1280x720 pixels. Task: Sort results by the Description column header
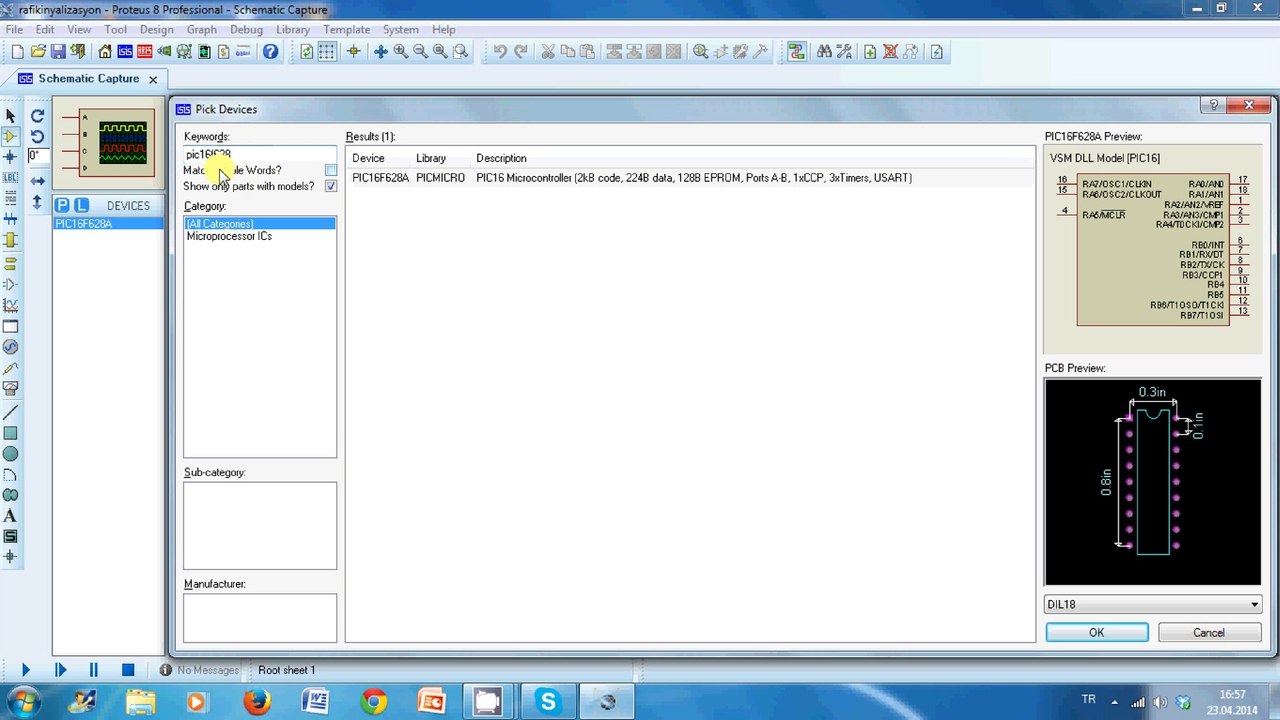pos(501,158)
